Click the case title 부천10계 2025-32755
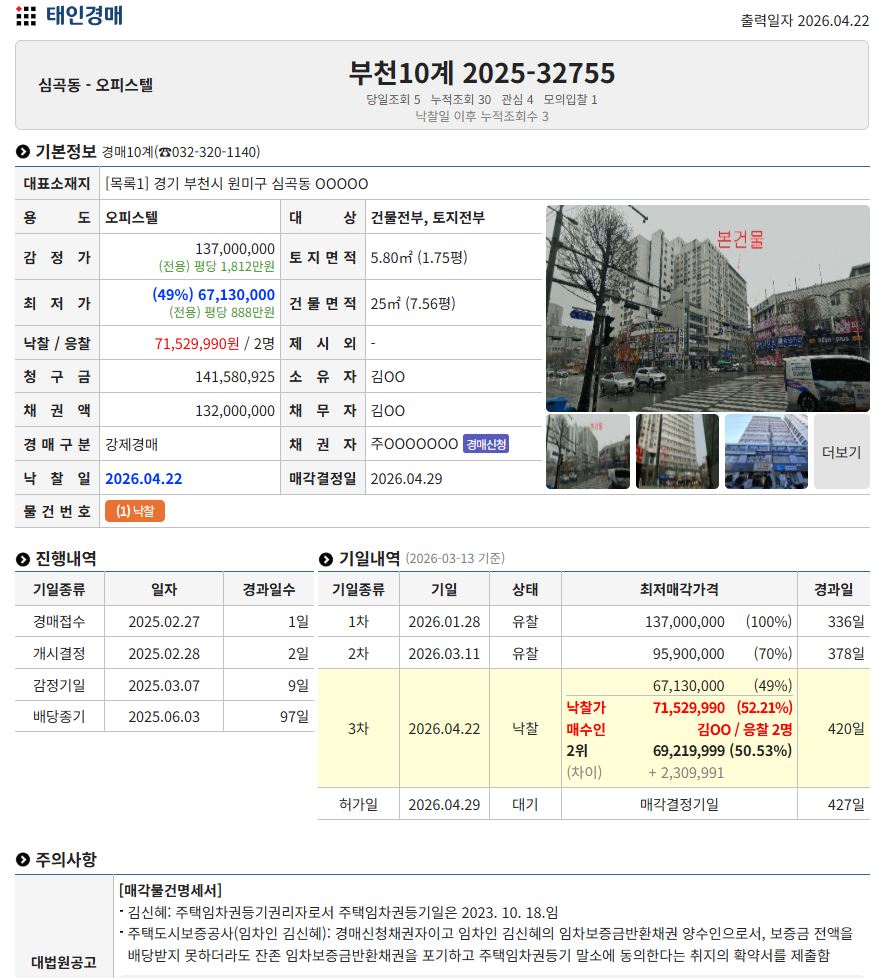 click(481, 73)
